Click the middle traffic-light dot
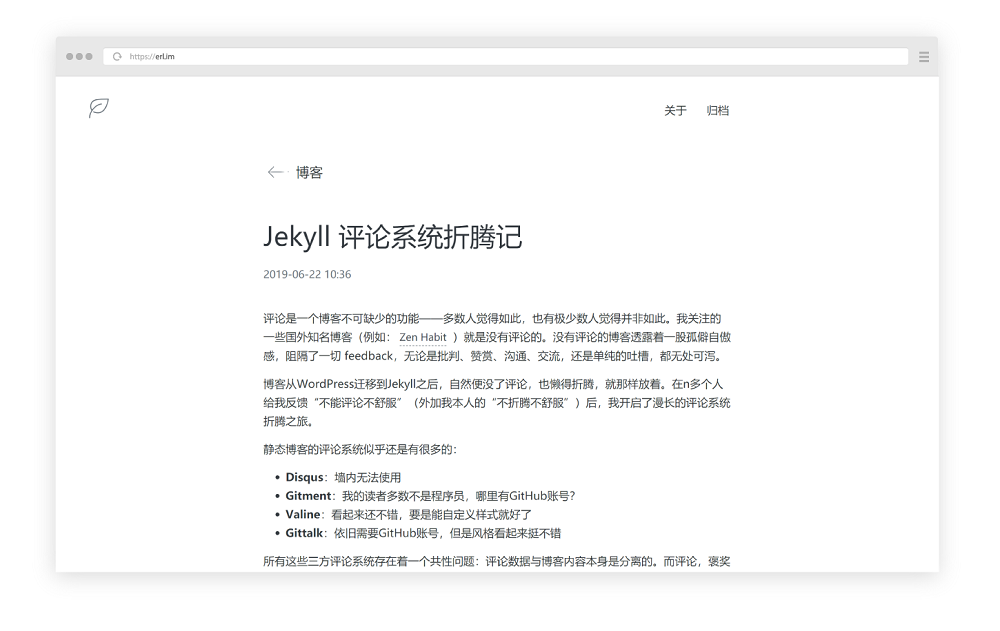This screenshot has width=1000, height=631. (78, 56)
